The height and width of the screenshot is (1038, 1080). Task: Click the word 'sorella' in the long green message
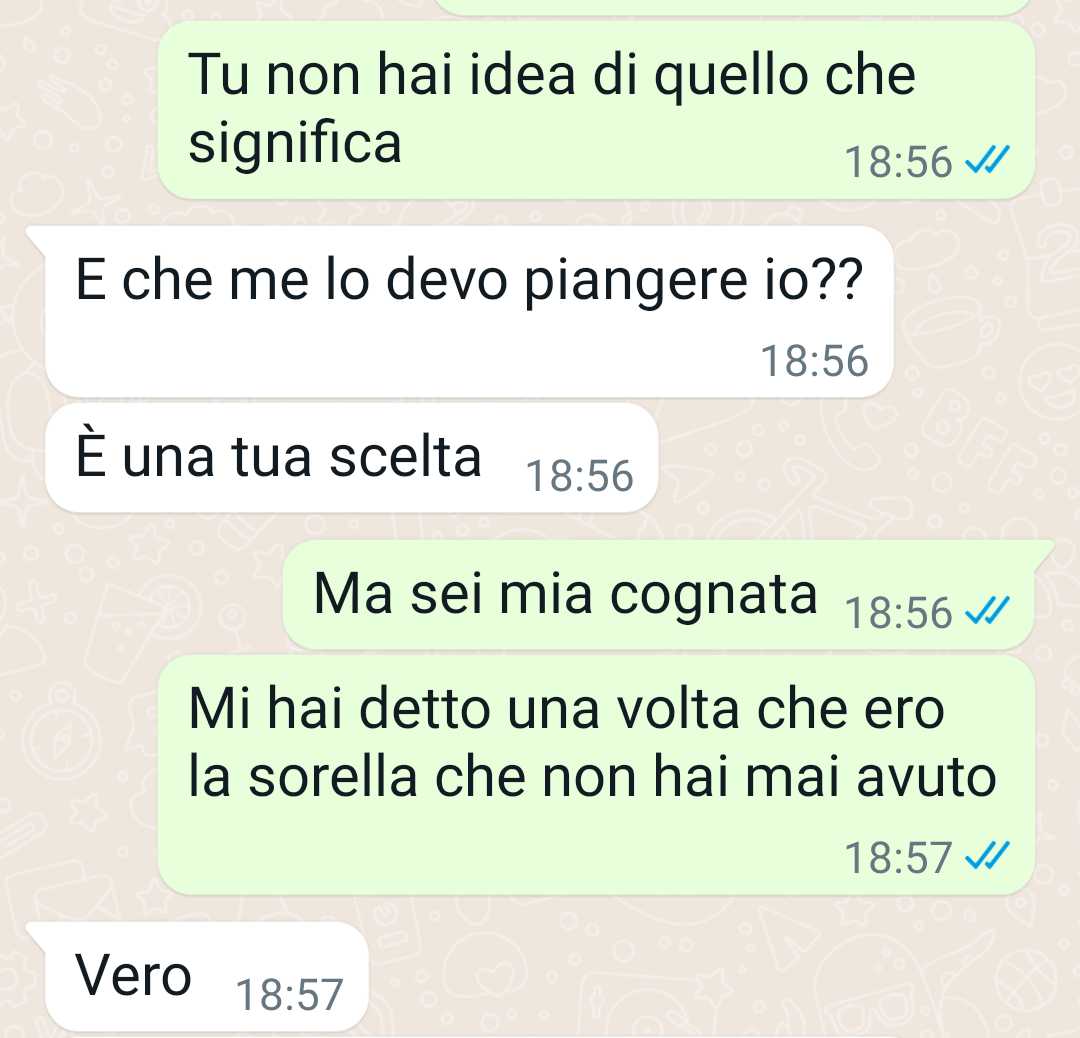[333, 777]
